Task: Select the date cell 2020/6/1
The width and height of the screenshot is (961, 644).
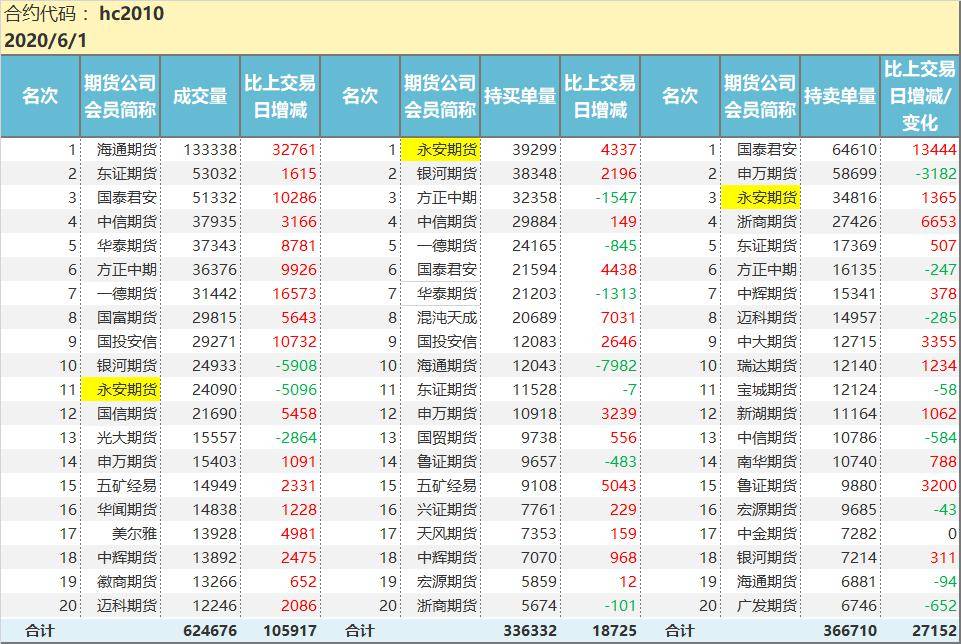Action: (45, 41)
